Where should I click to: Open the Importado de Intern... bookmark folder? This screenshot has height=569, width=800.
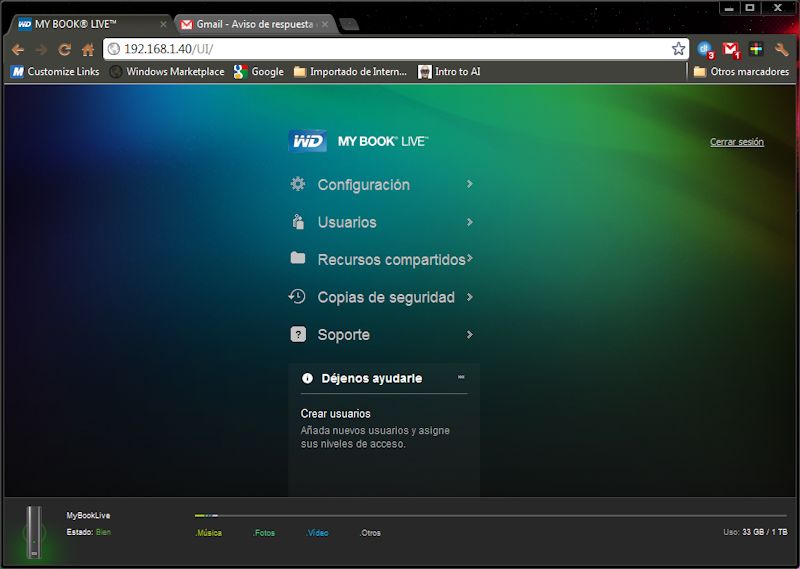[x=351, y=71]
